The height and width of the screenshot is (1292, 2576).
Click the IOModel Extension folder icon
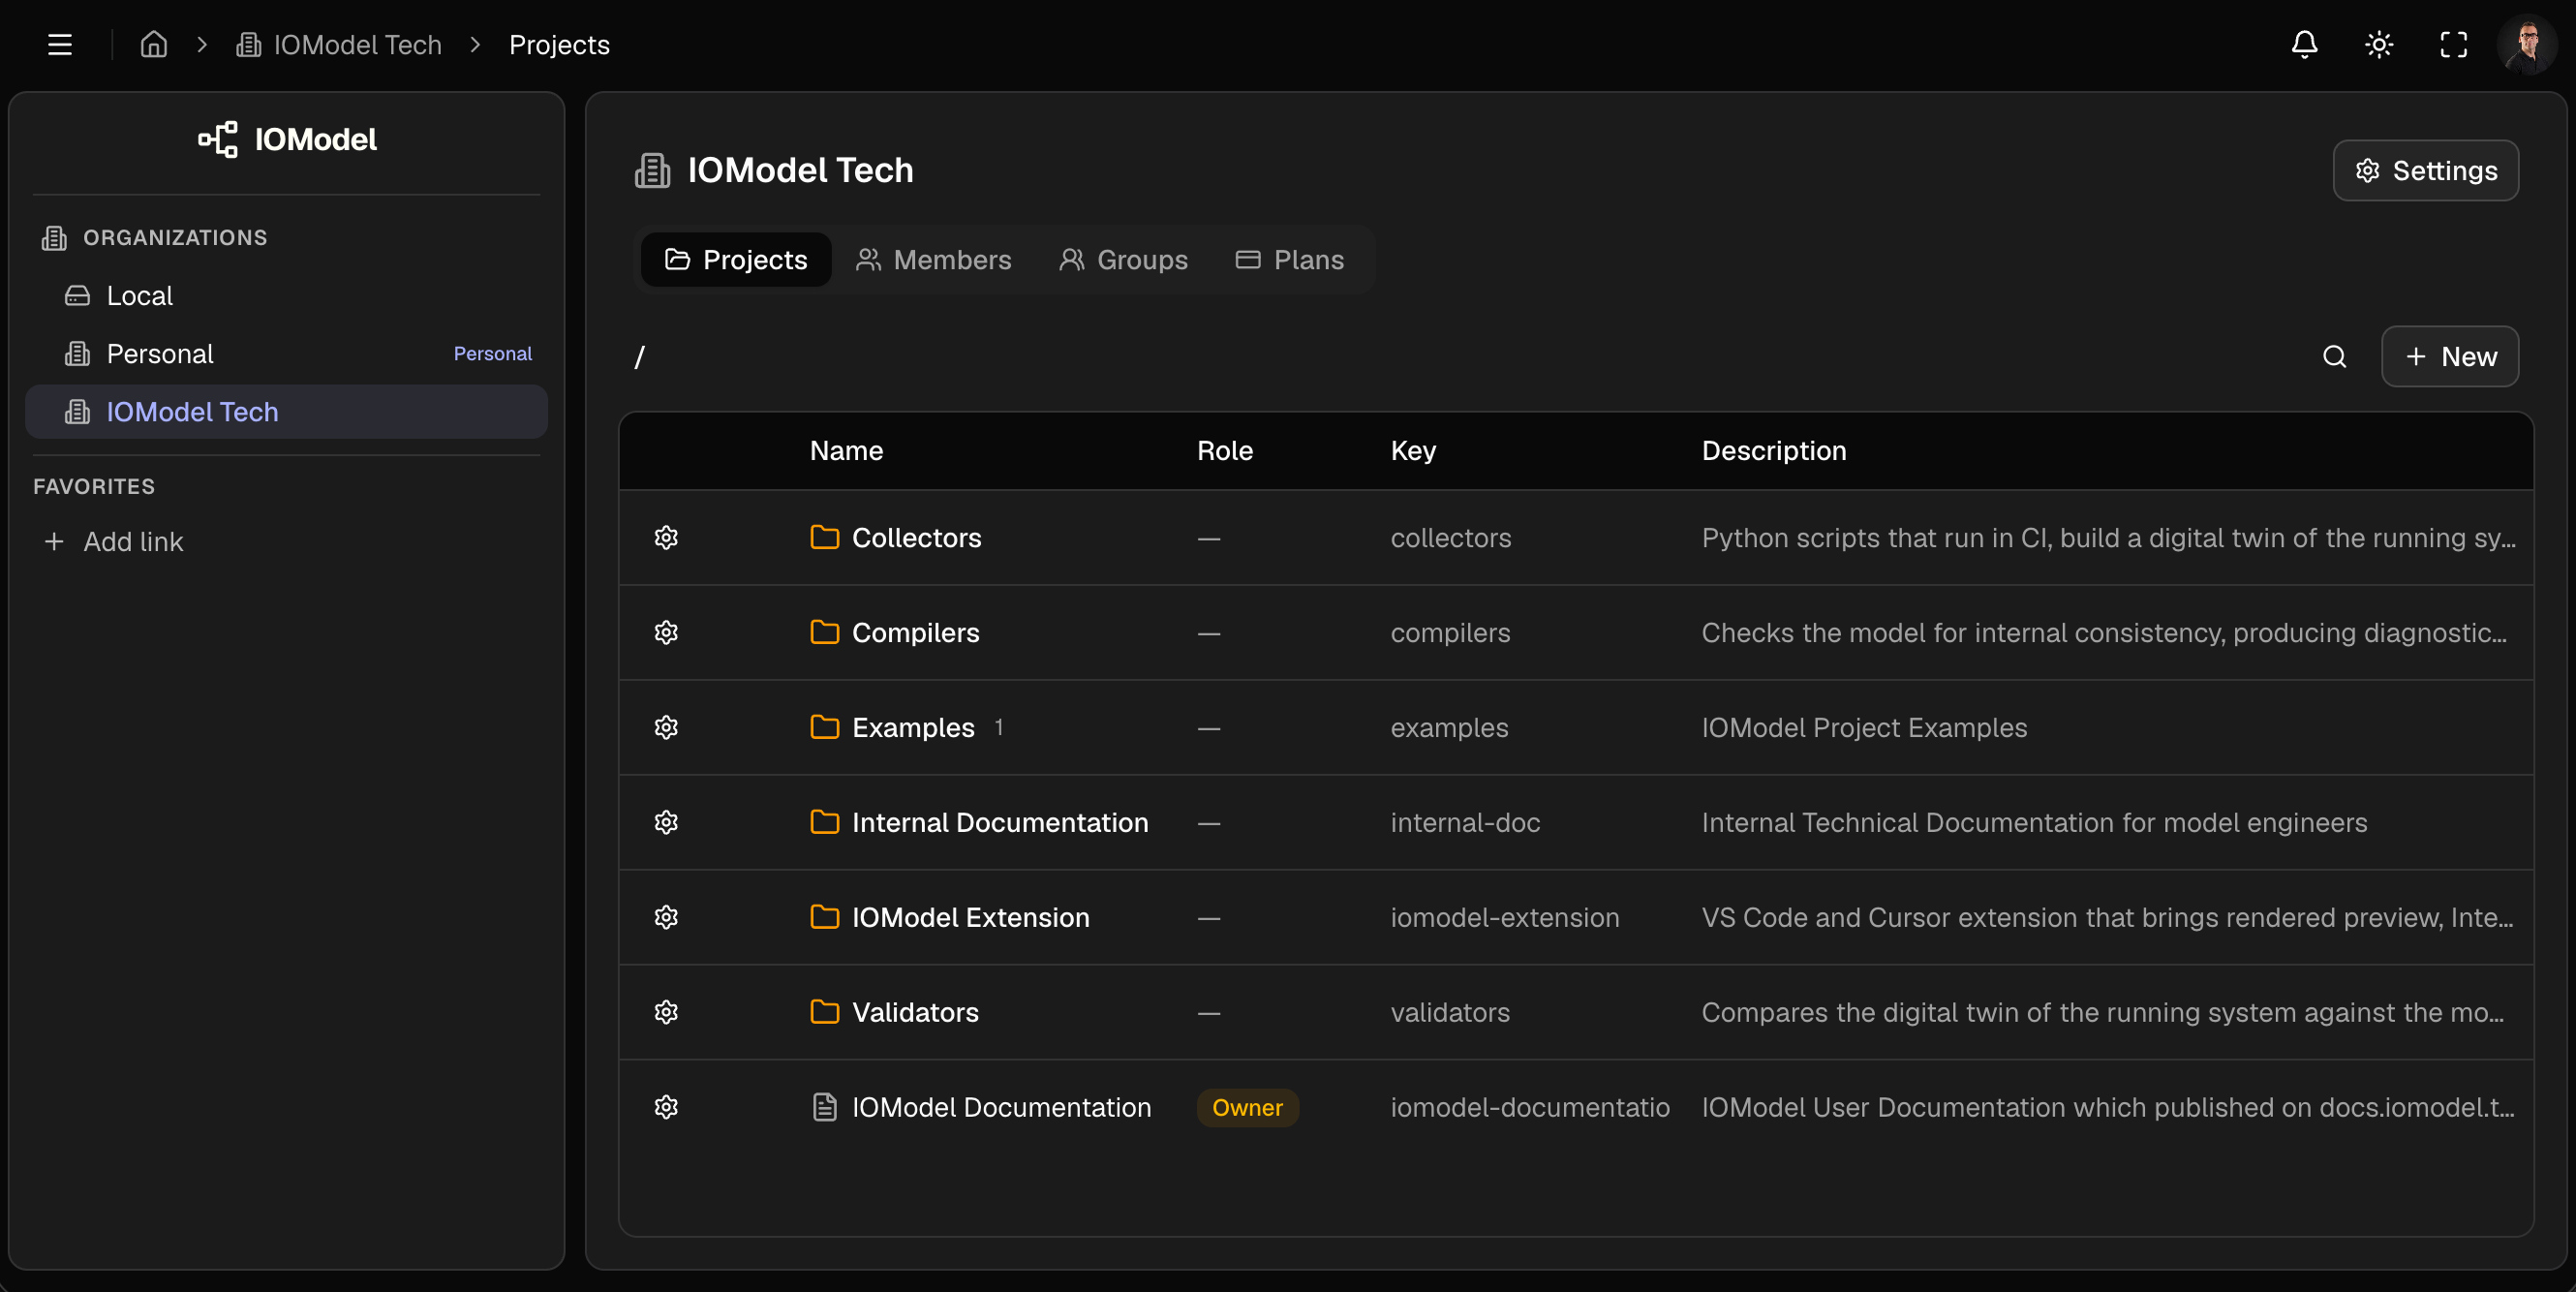click(x=824, y=918)
